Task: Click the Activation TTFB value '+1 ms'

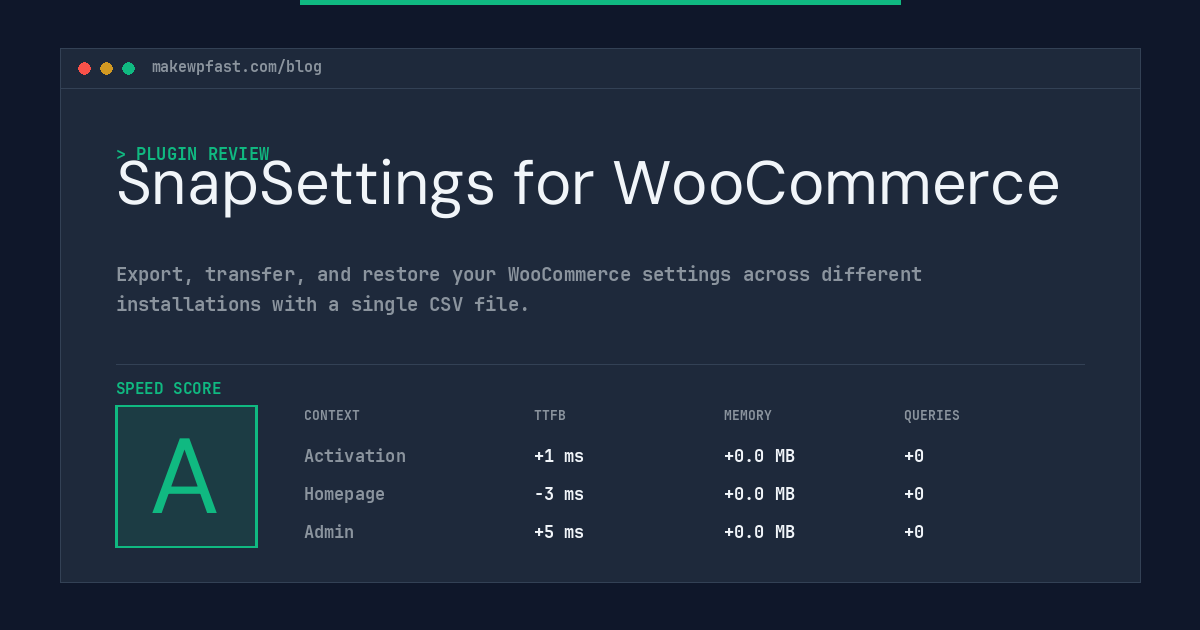Action: [559, 456]
